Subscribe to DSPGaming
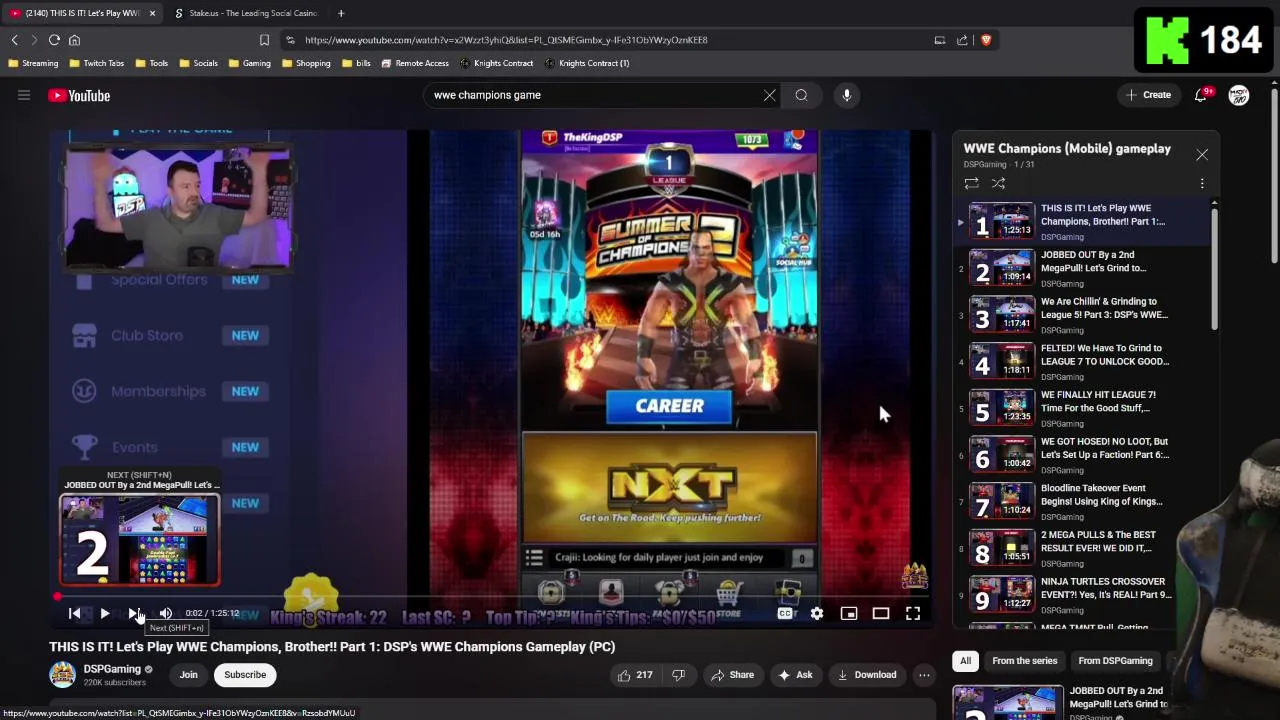1280x720 pixels. tap(245, 675)
